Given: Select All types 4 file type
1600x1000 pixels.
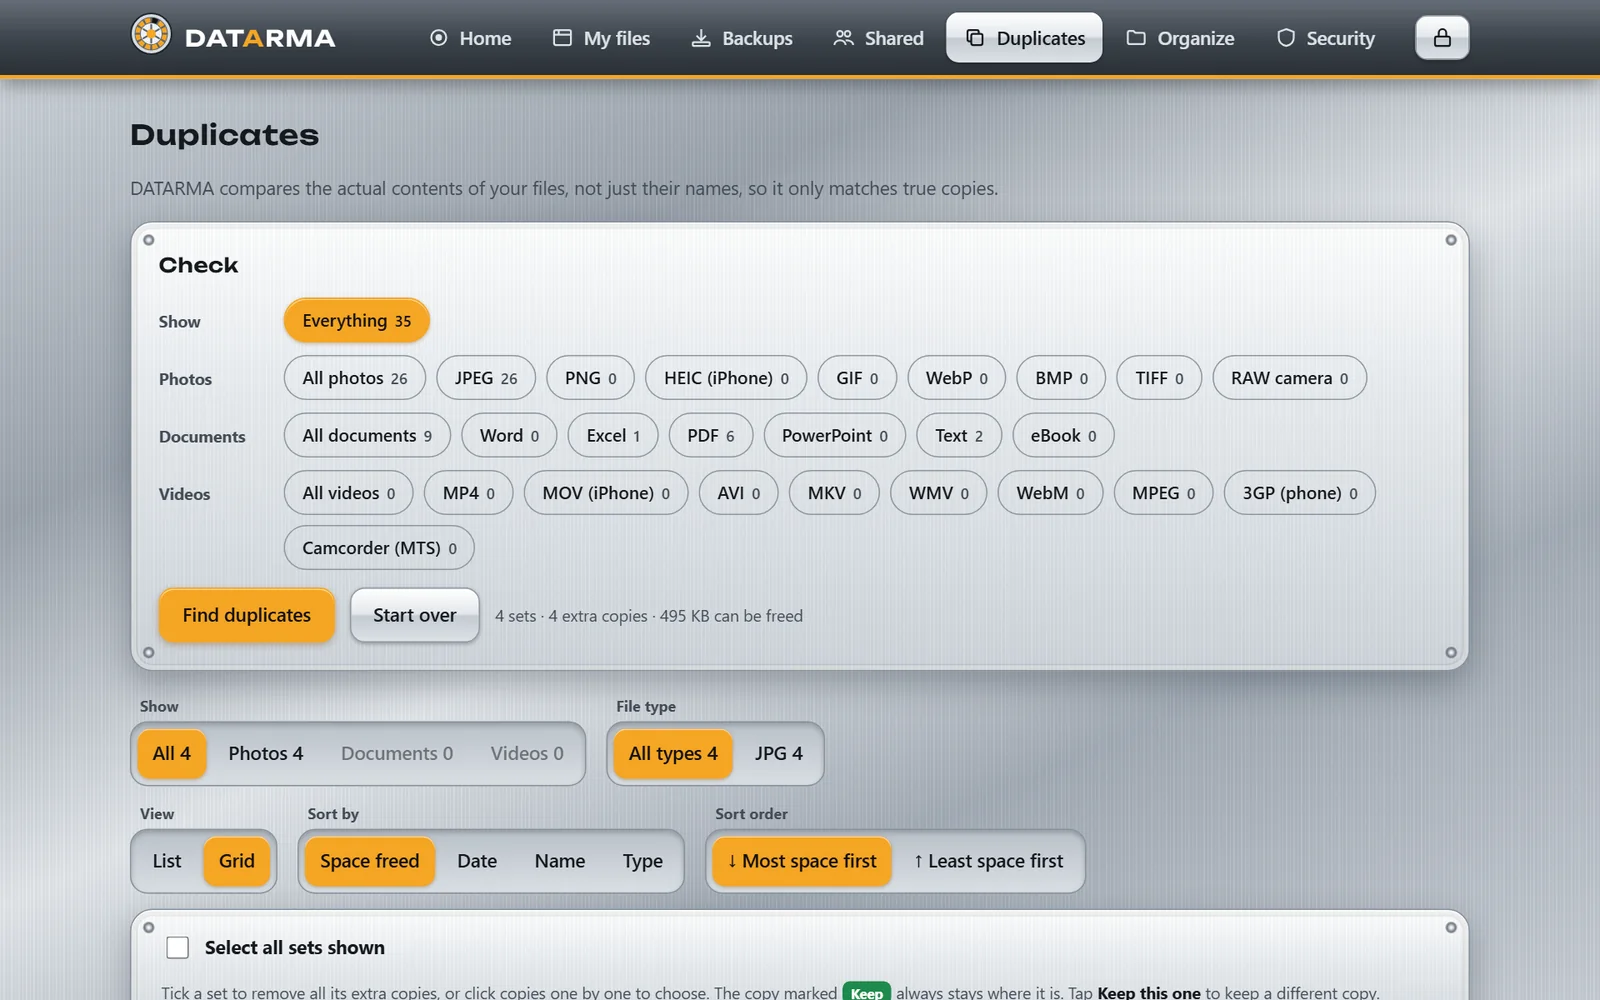Looking at the screenshot, I should 673,754.
